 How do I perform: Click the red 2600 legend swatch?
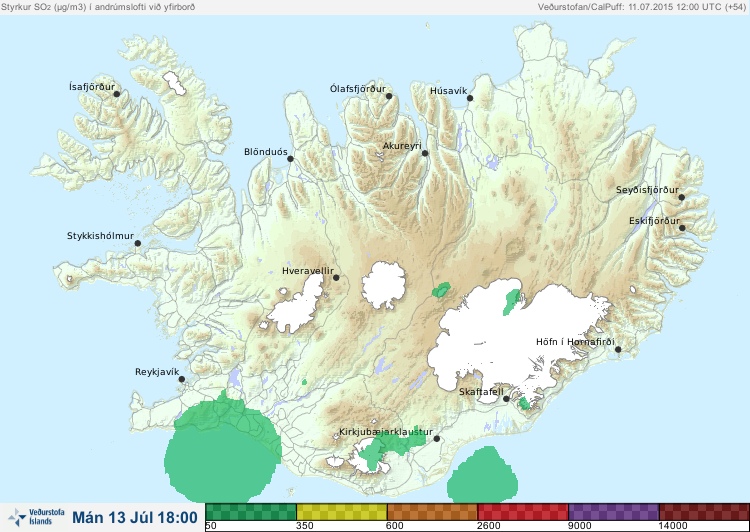click(523, 512)
